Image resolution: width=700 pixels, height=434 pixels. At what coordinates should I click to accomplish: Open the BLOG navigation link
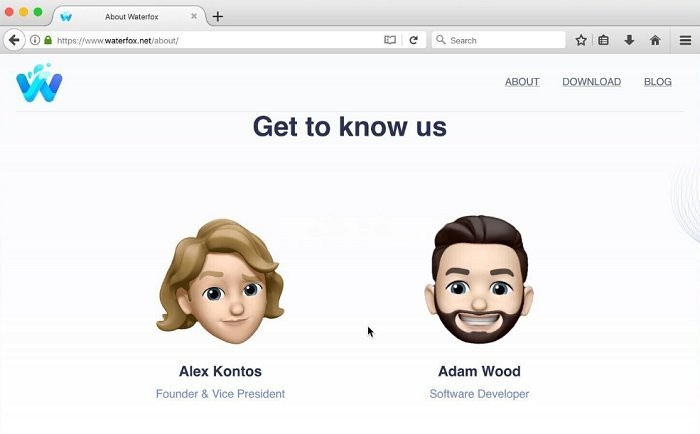click(x=658, y=82)
